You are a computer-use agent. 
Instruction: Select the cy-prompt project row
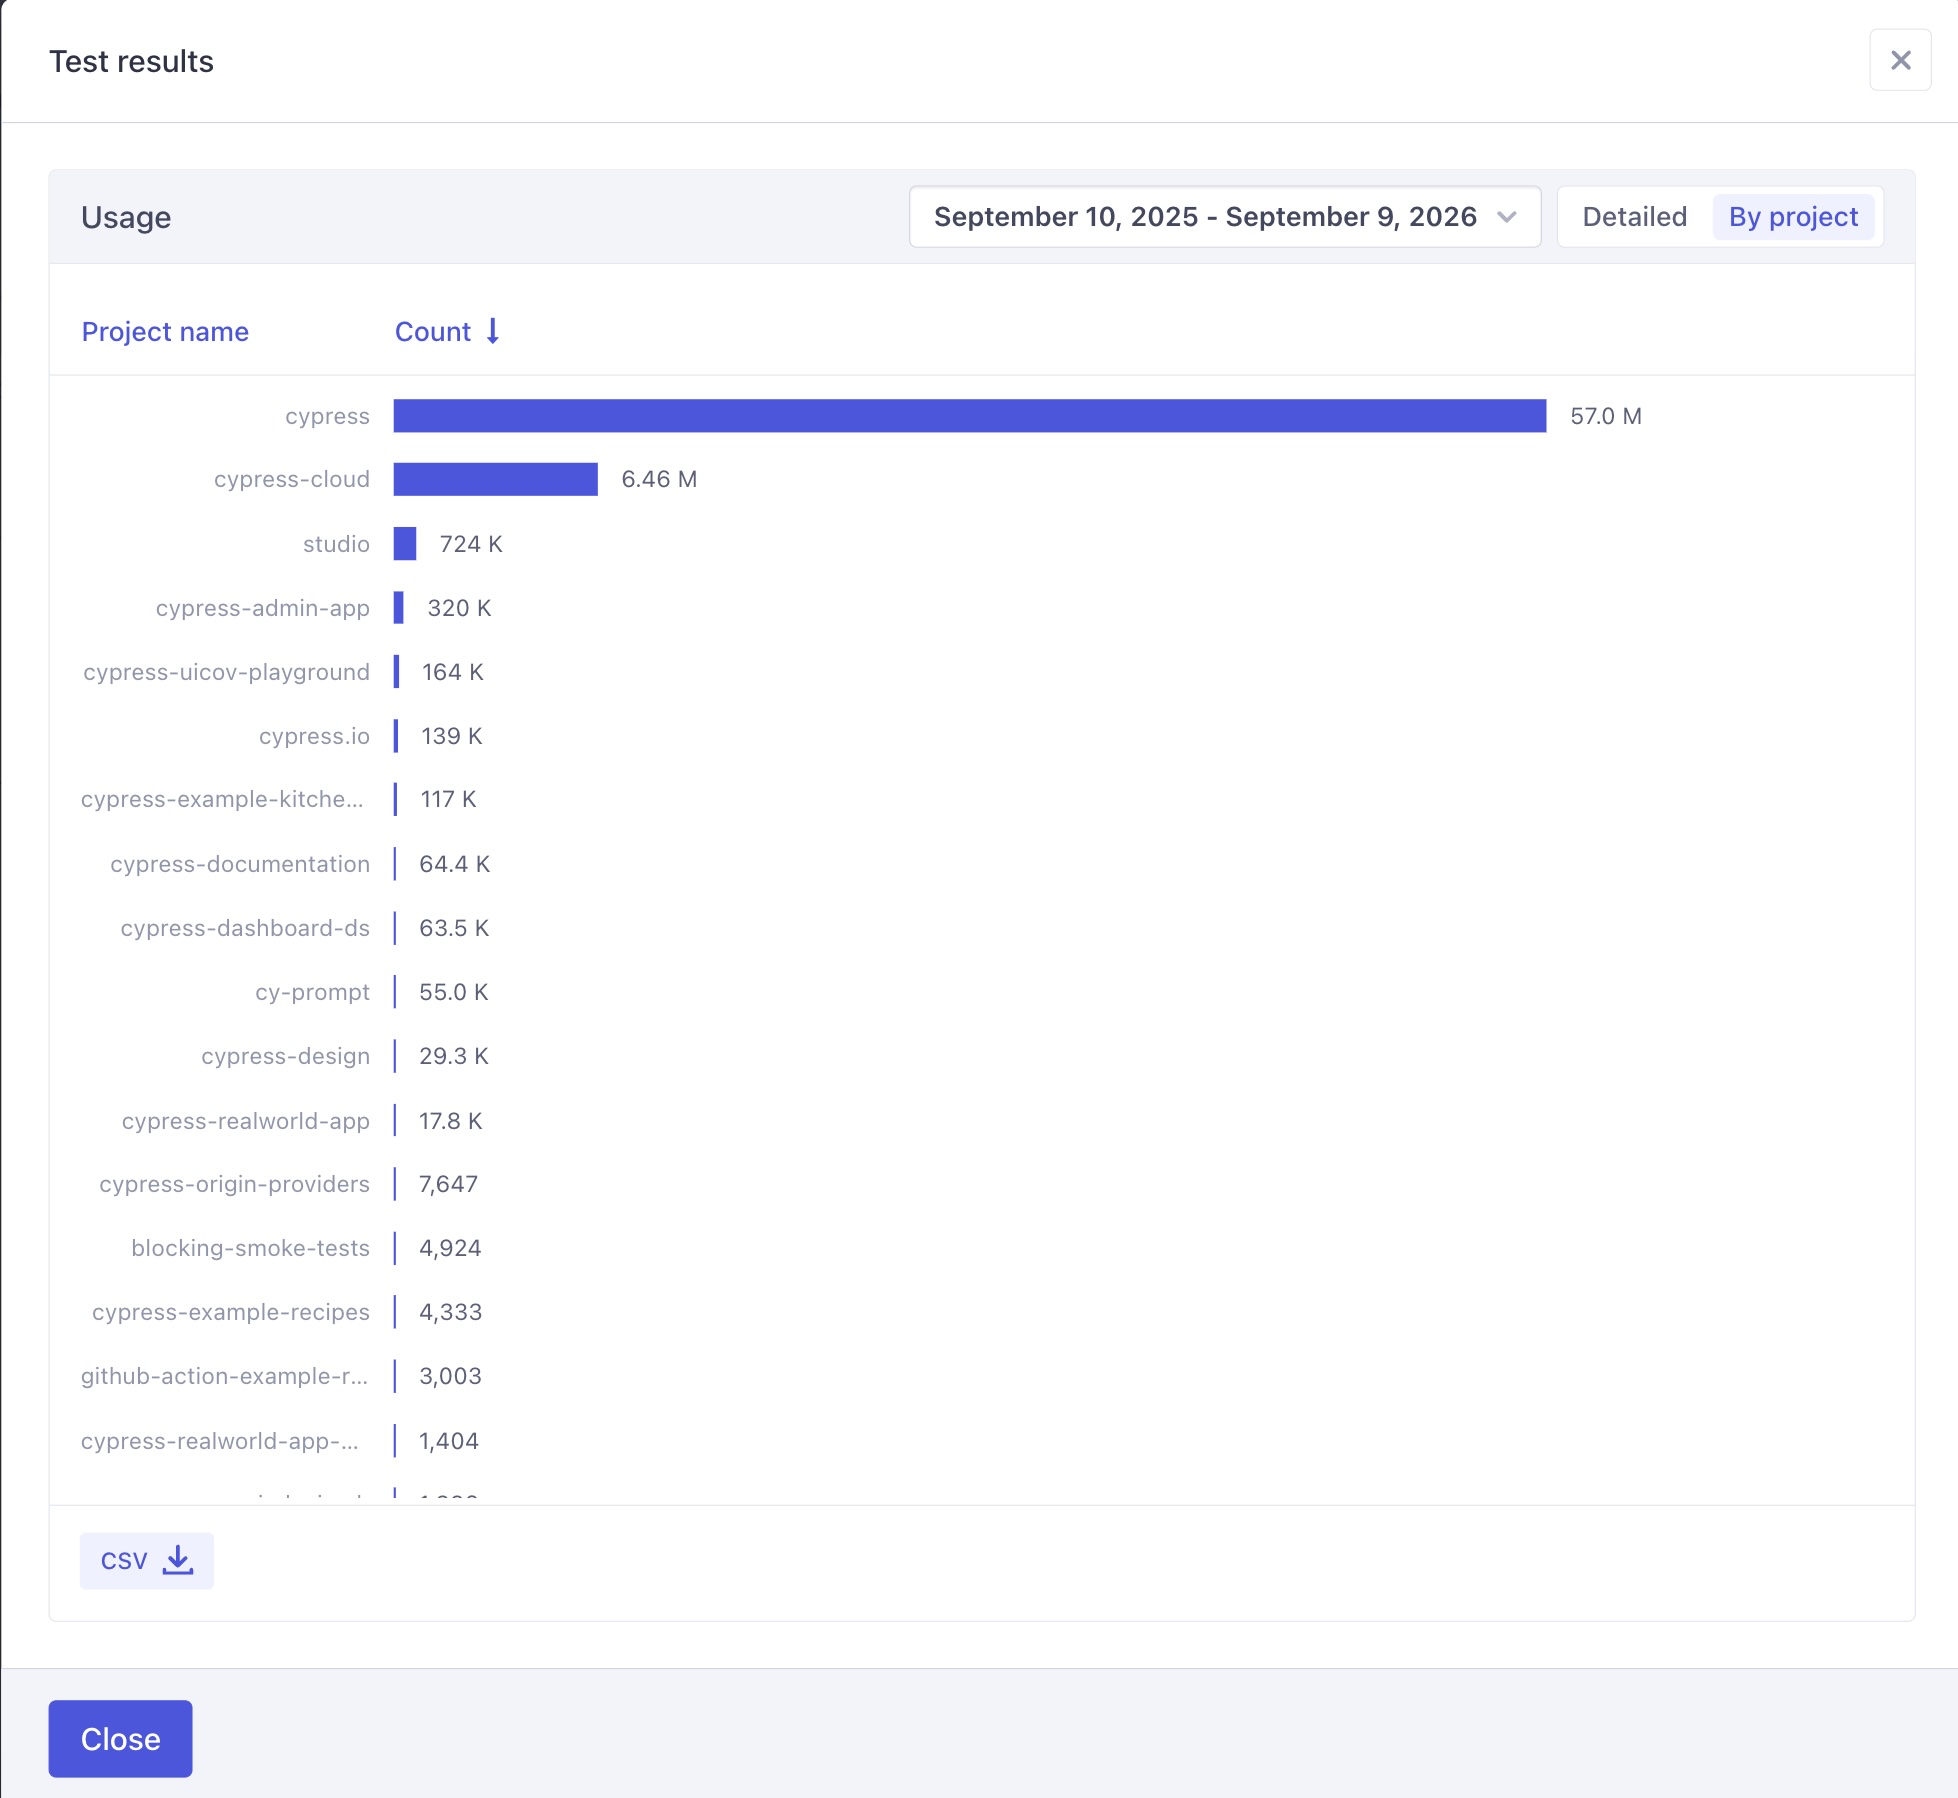coord(313,991)
